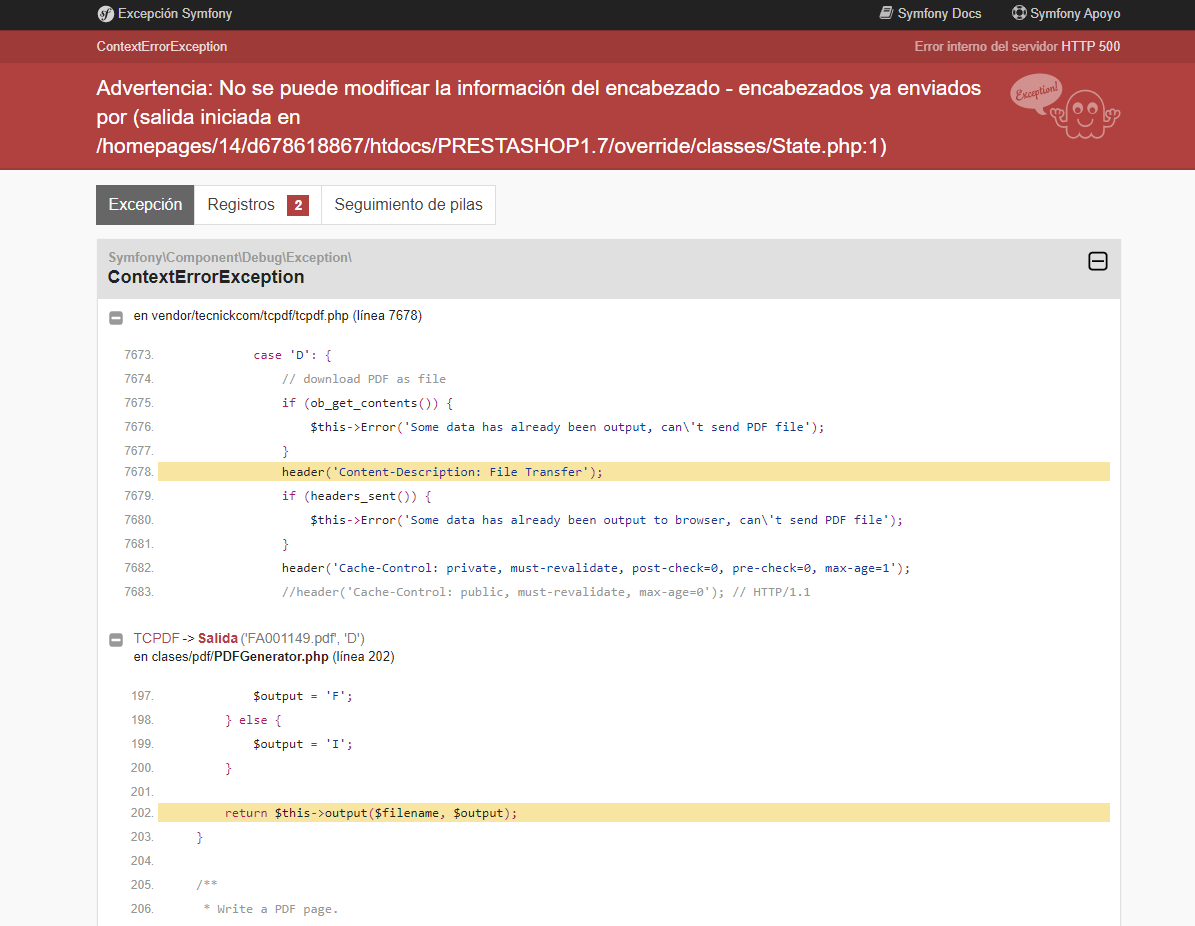Open the Seguimiento de pilas tab

tap(408, 205)
